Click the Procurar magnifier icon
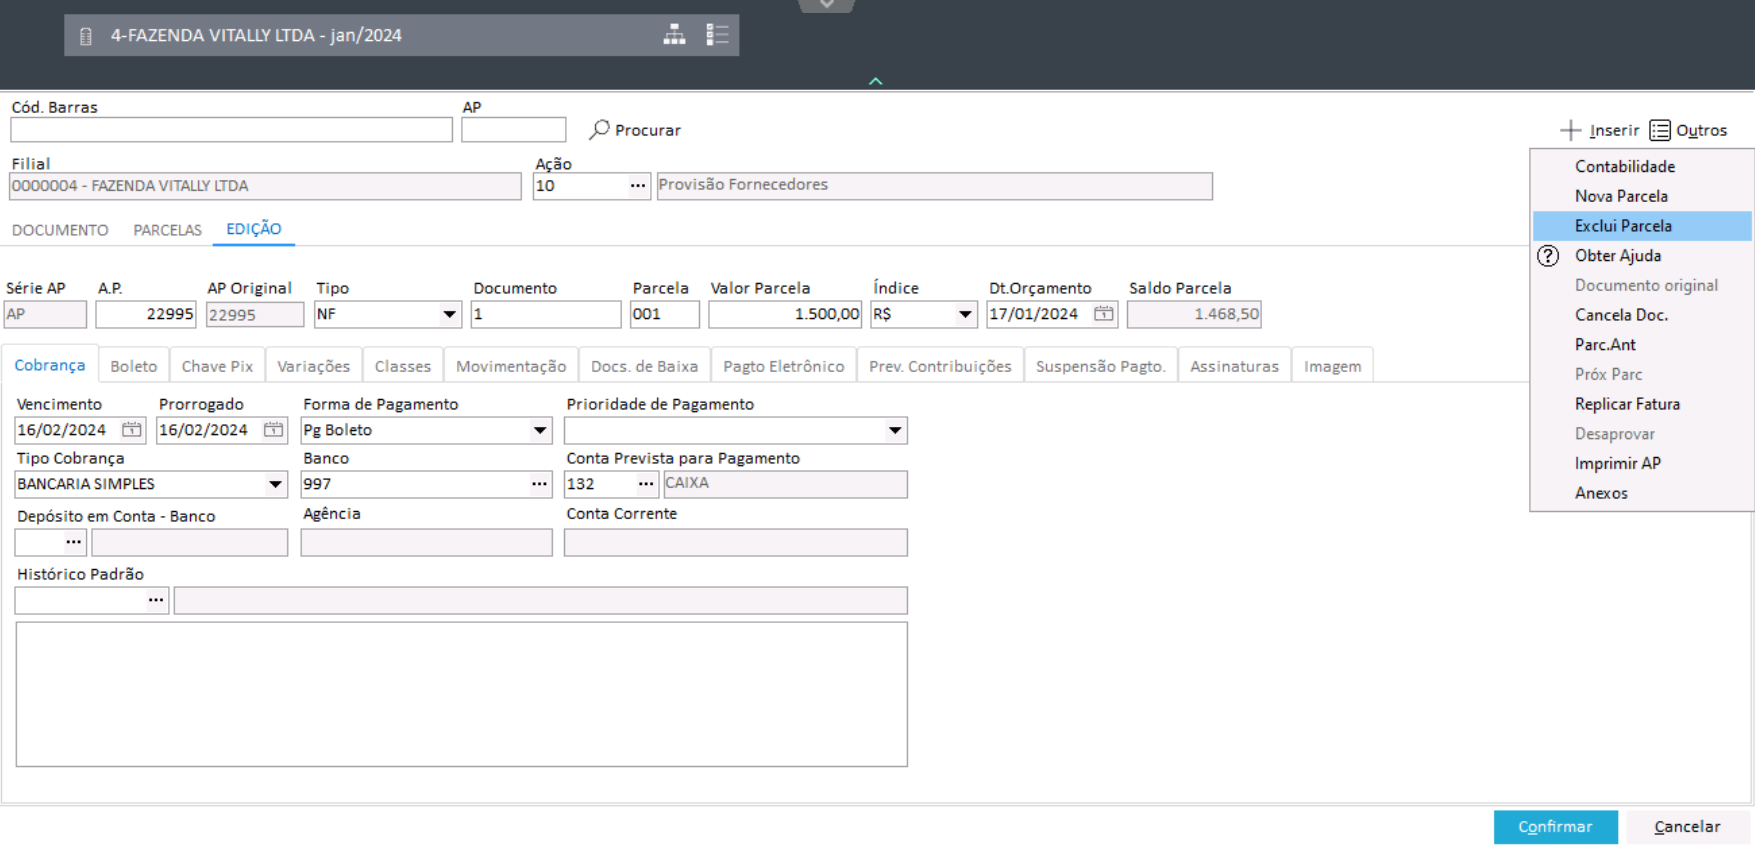Image resolution: width=1755 pixels, height=847 pixels. (599, 130)
